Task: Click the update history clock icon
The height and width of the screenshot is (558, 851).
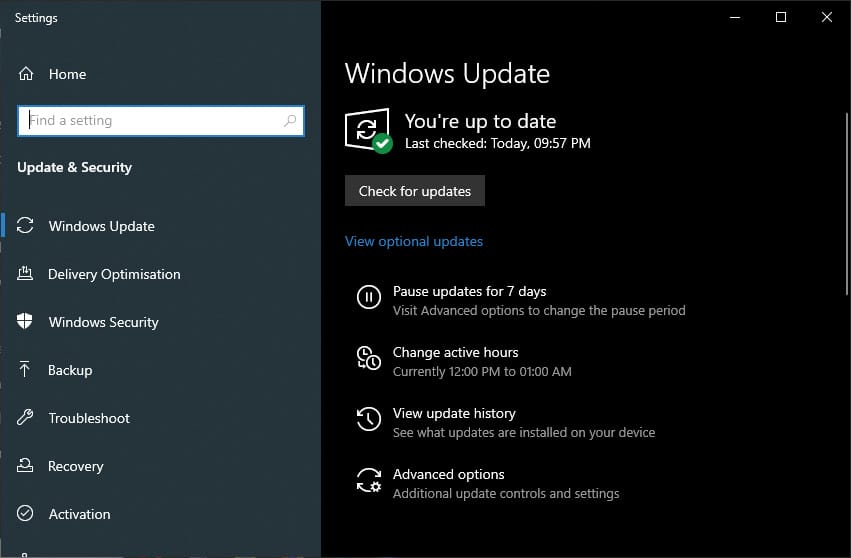Action: click(x=368, y=419)
